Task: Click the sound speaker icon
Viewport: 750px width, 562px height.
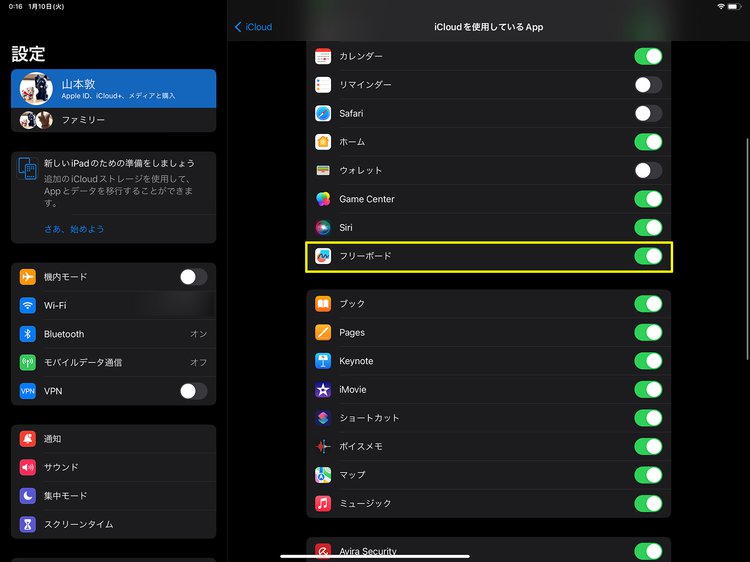Action: [x=28, y=467]
